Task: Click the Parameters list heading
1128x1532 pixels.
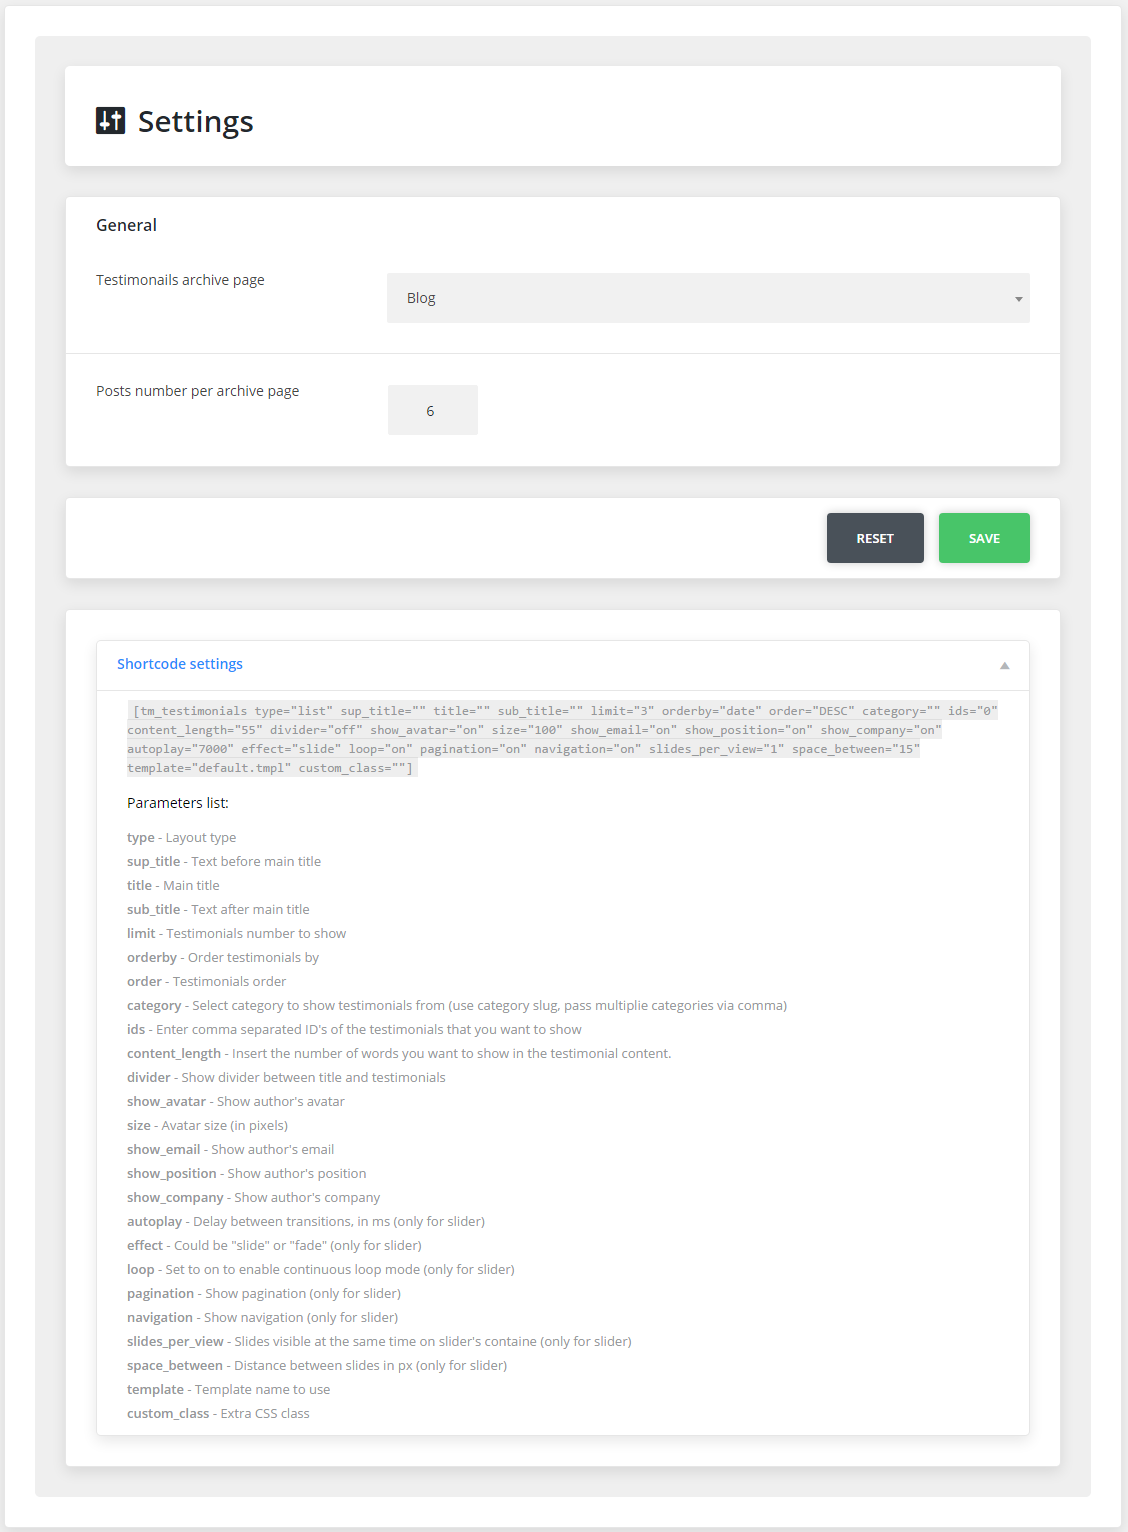Action: pyautogui.click(x=177, y=803)
